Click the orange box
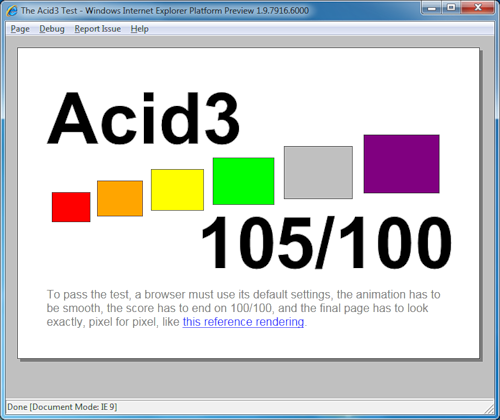This screenshot has width=500, height=420. coord(120,198)
